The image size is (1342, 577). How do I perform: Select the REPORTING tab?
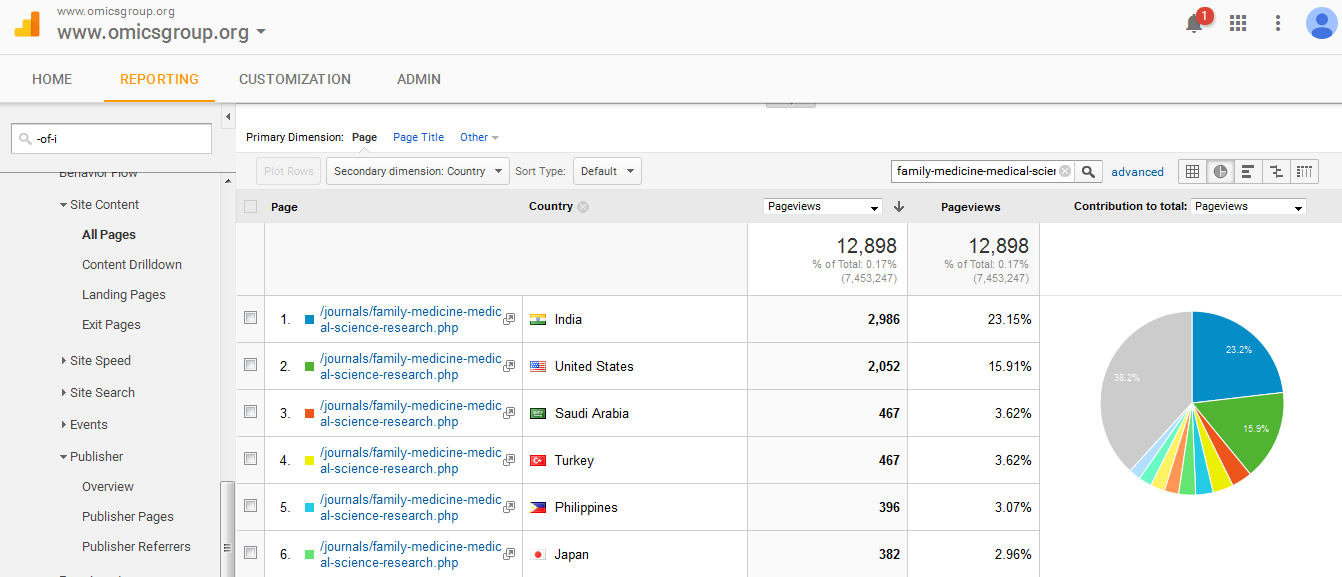[159, 79]
